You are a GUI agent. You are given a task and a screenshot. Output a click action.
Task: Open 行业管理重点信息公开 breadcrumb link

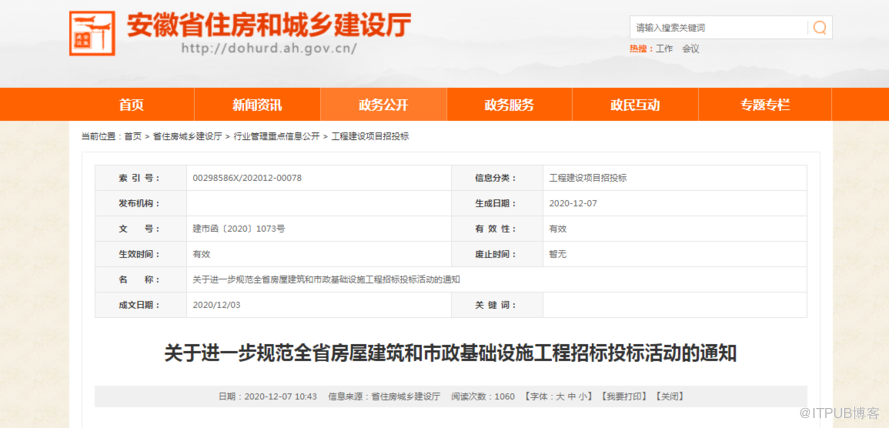tap(277, 136)
